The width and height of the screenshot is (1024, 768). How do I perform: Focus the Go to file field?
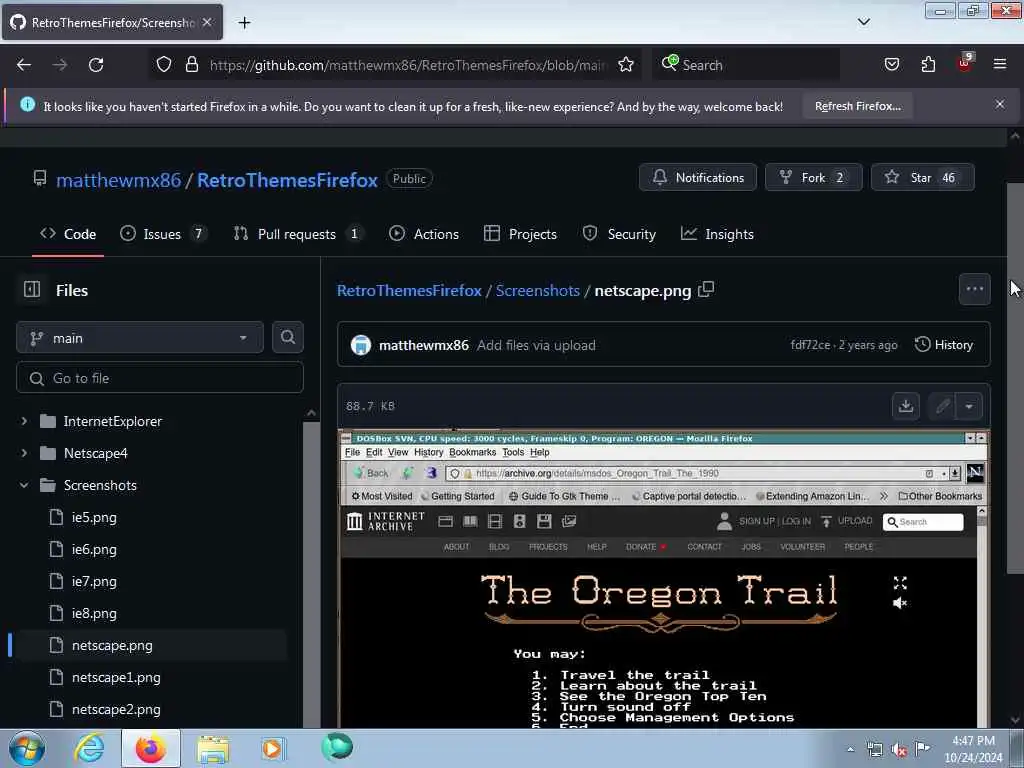[x=160, y=378]
